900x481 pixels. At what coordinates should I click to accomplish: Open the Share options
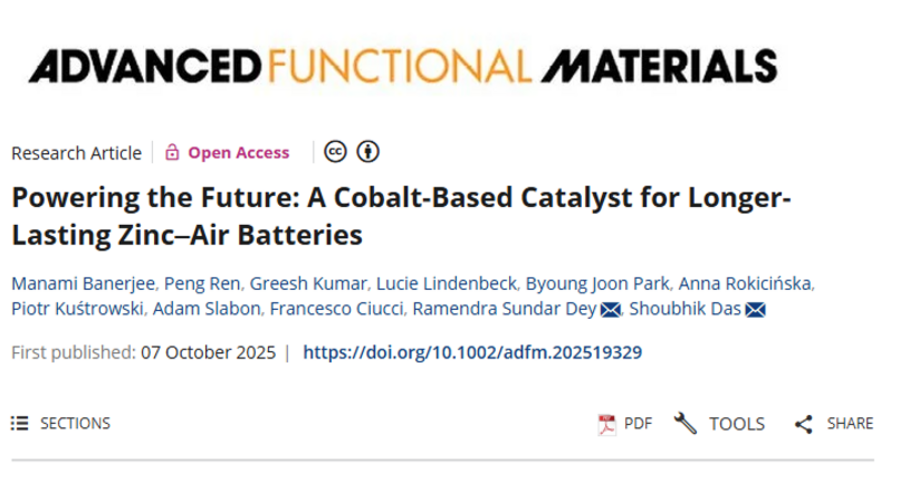(x=834, y=423)
